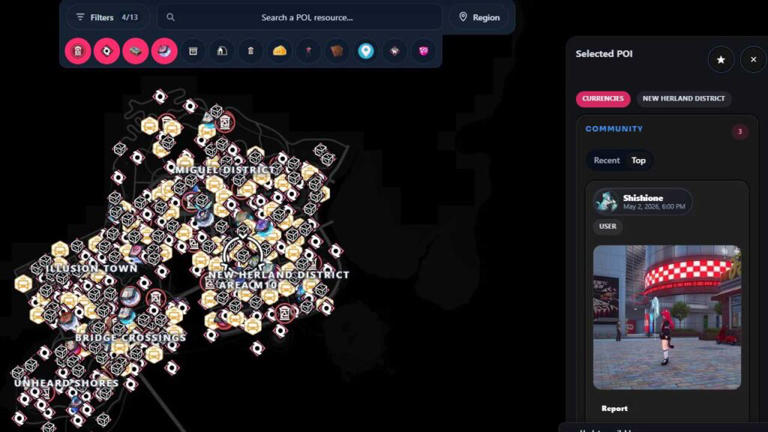This screenshot has width=768, height=432.
Task: Open the Filters 4/13 panel
Action: click(x=107, y=18)
